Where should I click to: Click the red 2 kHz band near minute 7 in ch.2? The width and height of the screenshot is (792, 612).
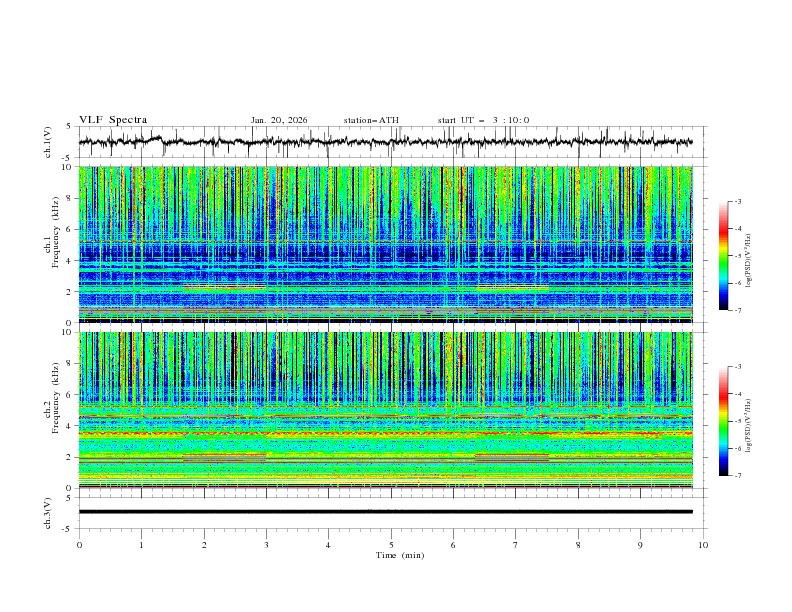tap(512, 455)
